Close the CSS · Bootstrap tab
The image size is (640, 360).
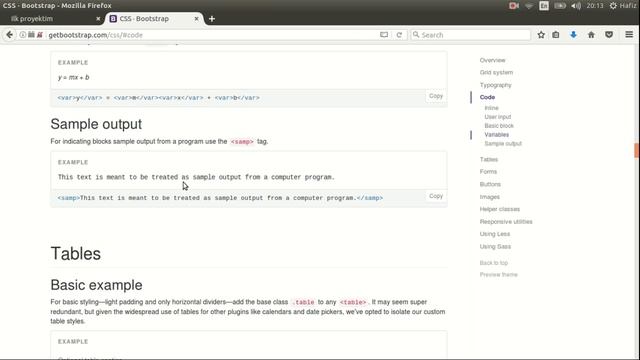coord(196,19)
